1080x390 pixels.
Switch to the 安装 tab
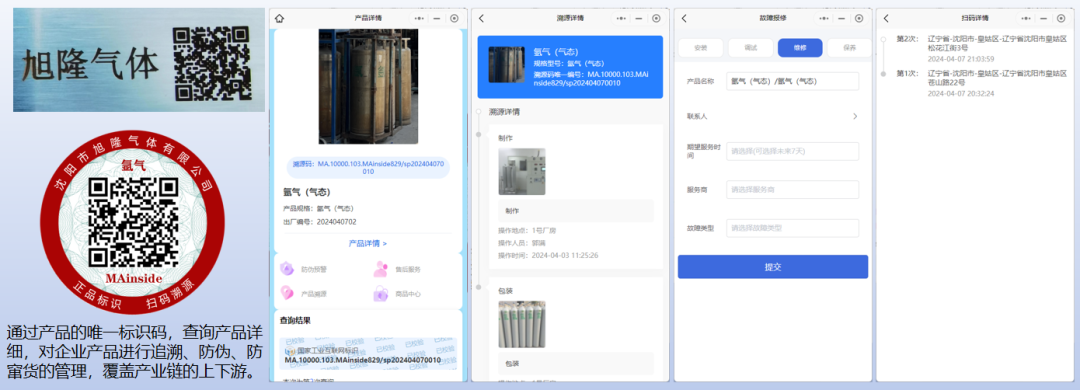click(x=700, y=48)
